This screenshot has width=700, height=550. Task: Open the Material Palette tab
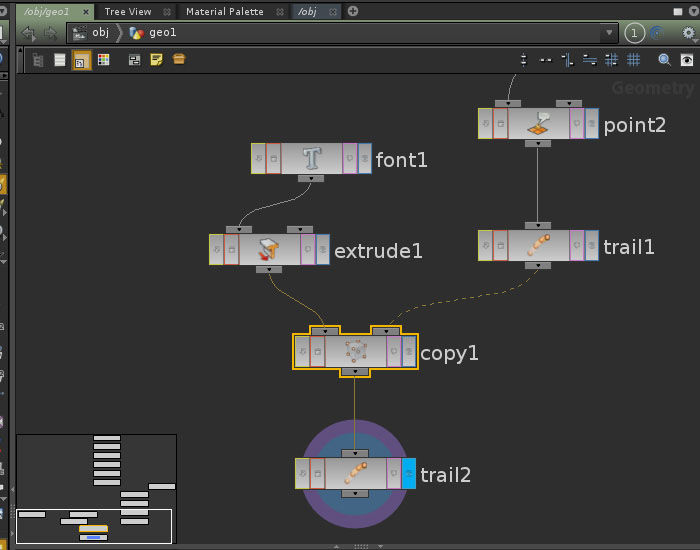224,11
